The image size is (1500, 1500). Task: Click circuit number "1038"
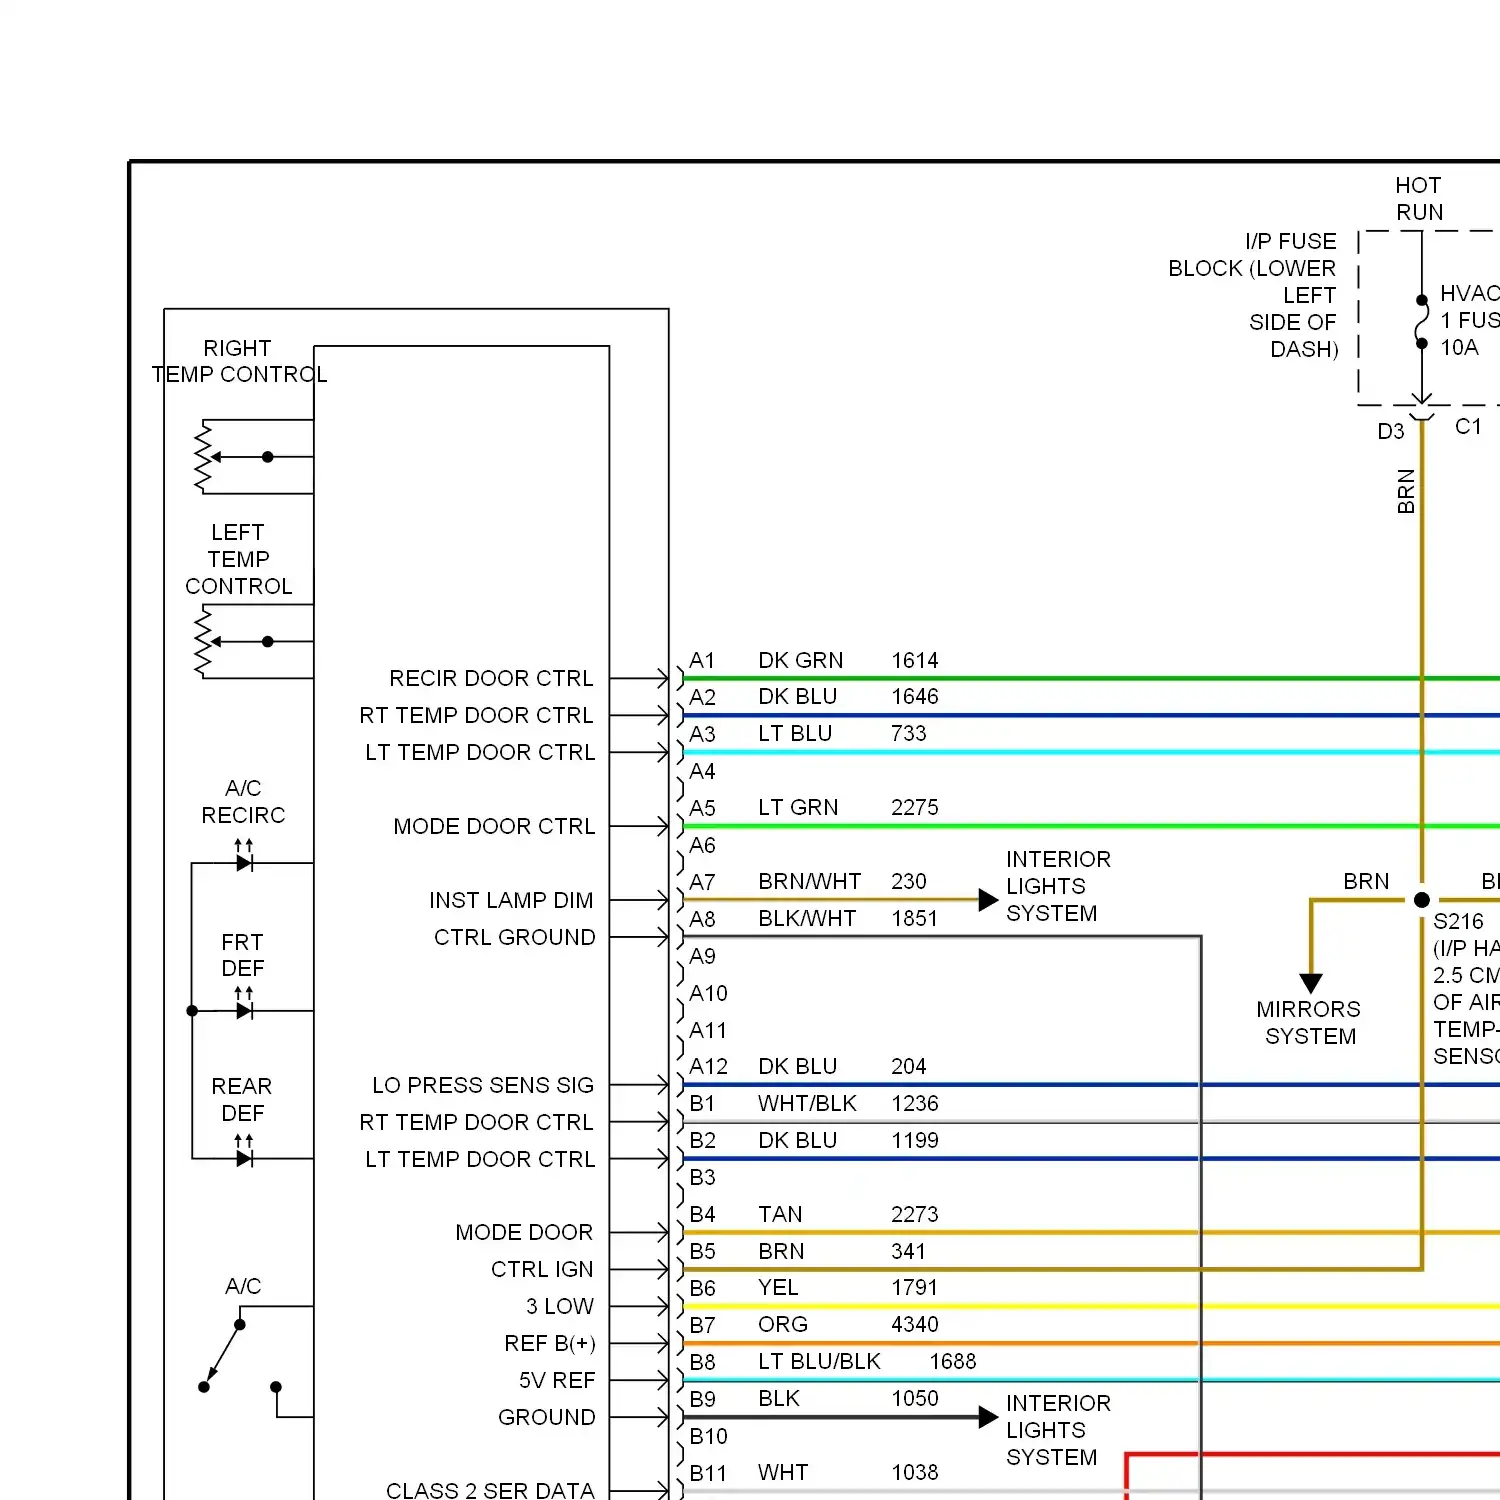(x=915, y=1472)
